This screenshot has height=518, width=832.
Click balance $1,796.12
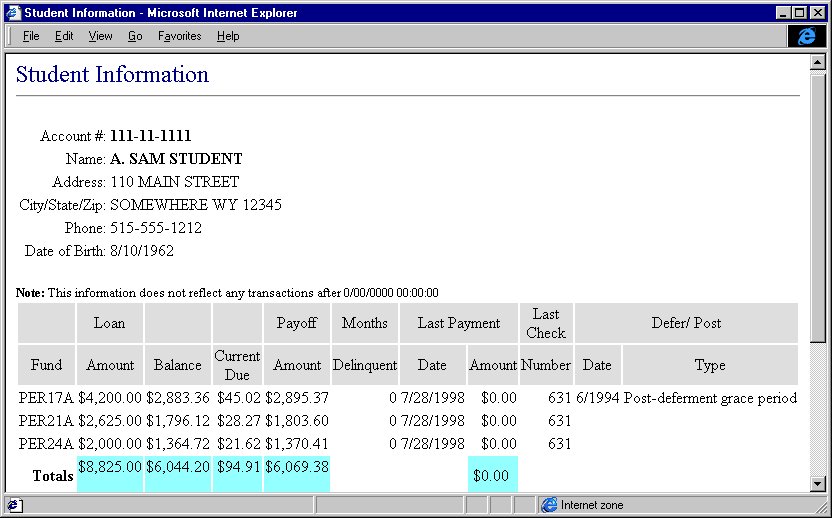[x=178, y=421]
